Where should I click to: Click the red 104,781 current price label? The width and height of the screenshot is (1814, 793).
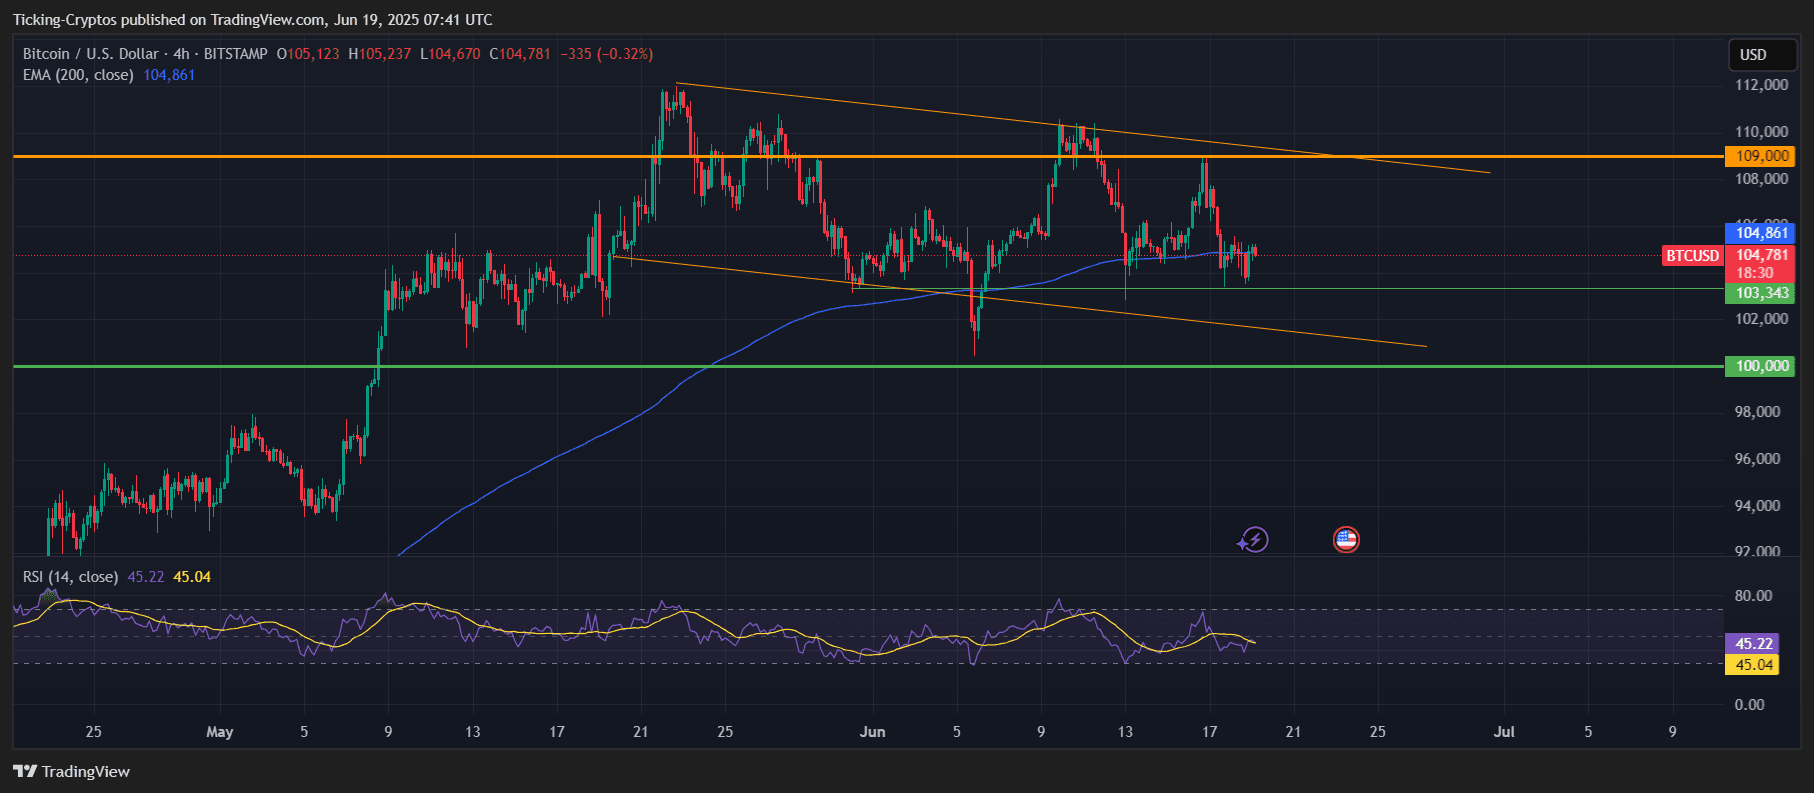click(1760, 255)
